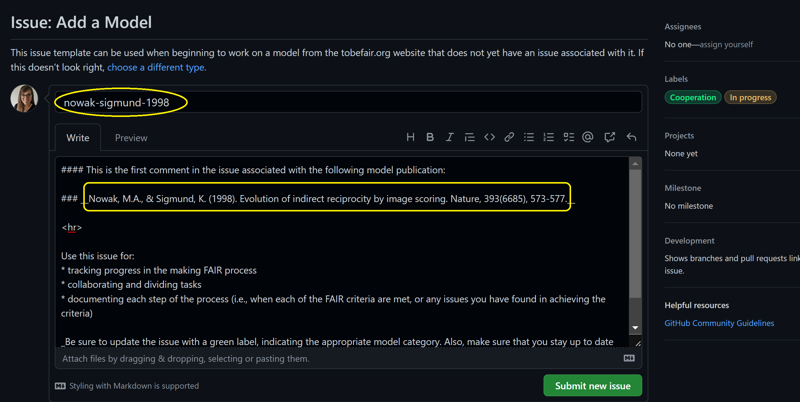Open saved replies arrow icon
800x402 pixels.
pyautogui.click(x=631, y=137)
